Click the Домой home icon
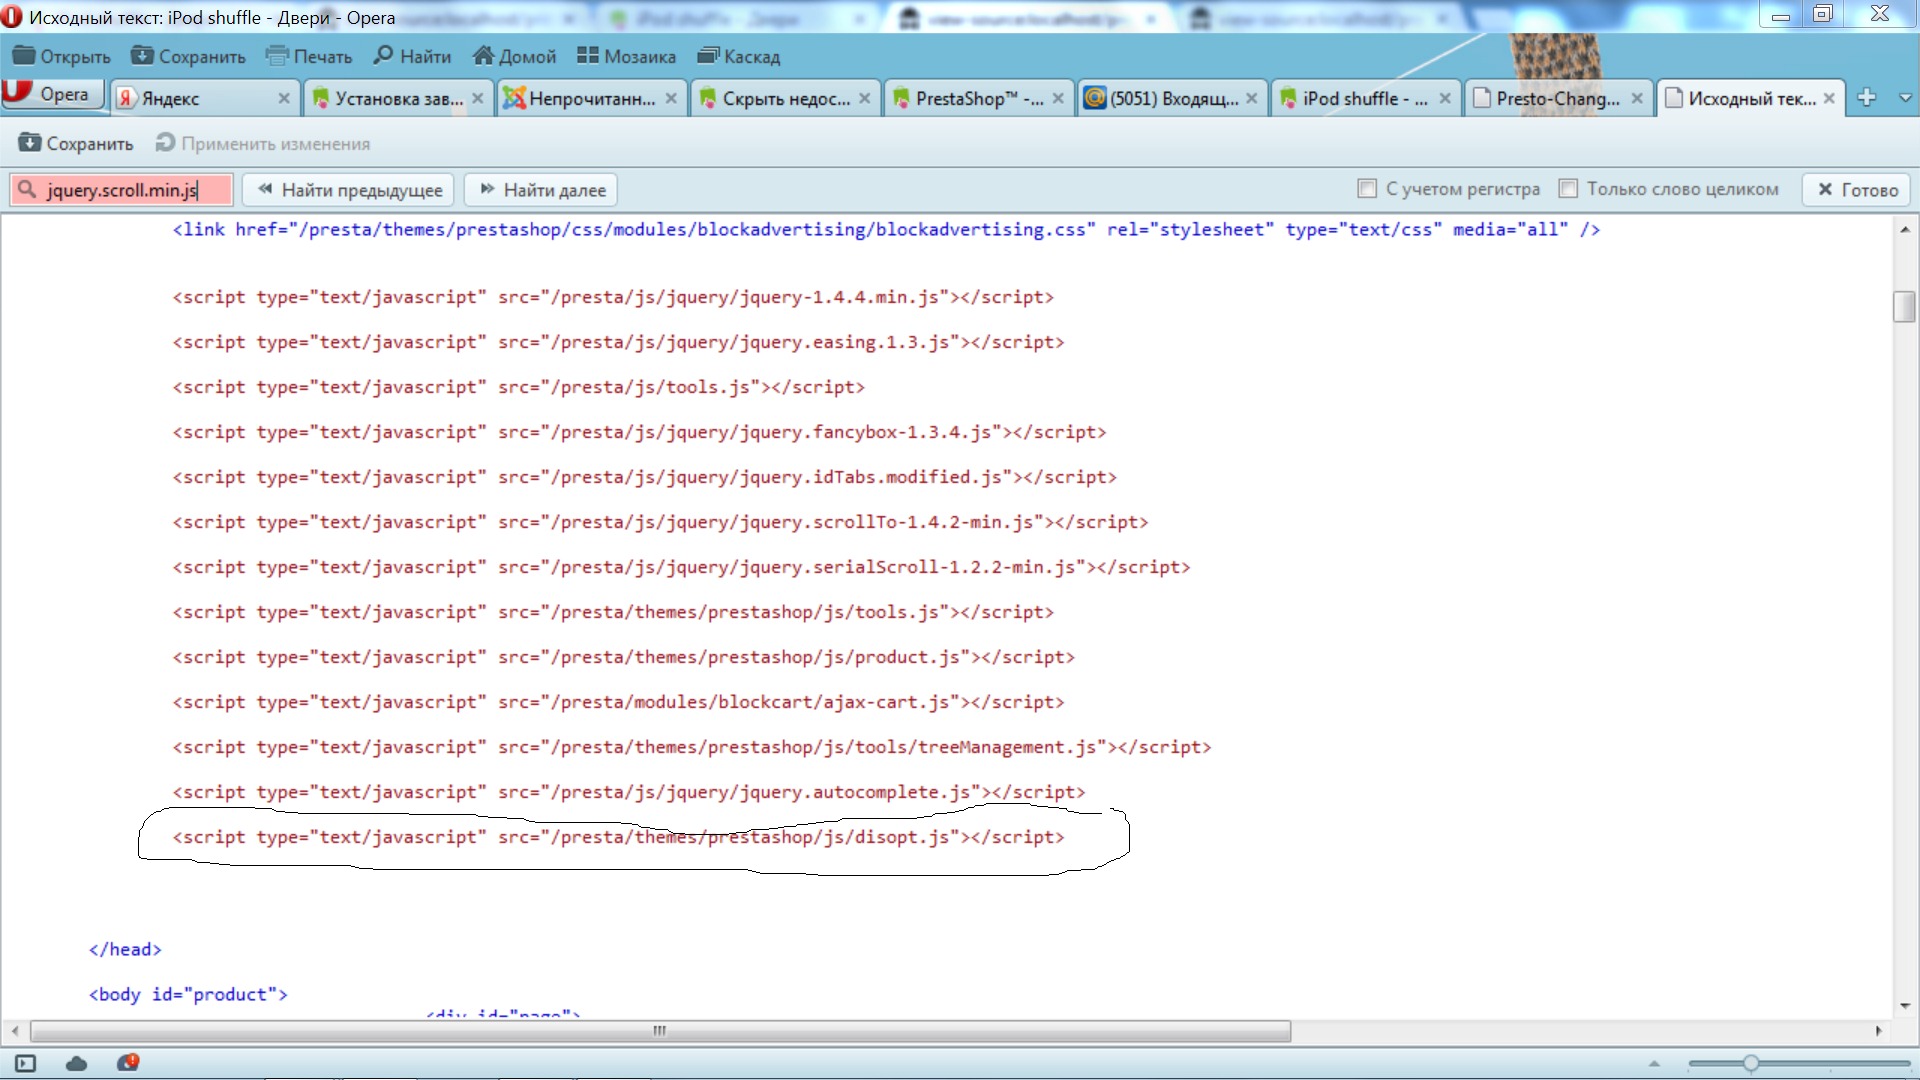The image size is (1920, 1080). (484, 56)
